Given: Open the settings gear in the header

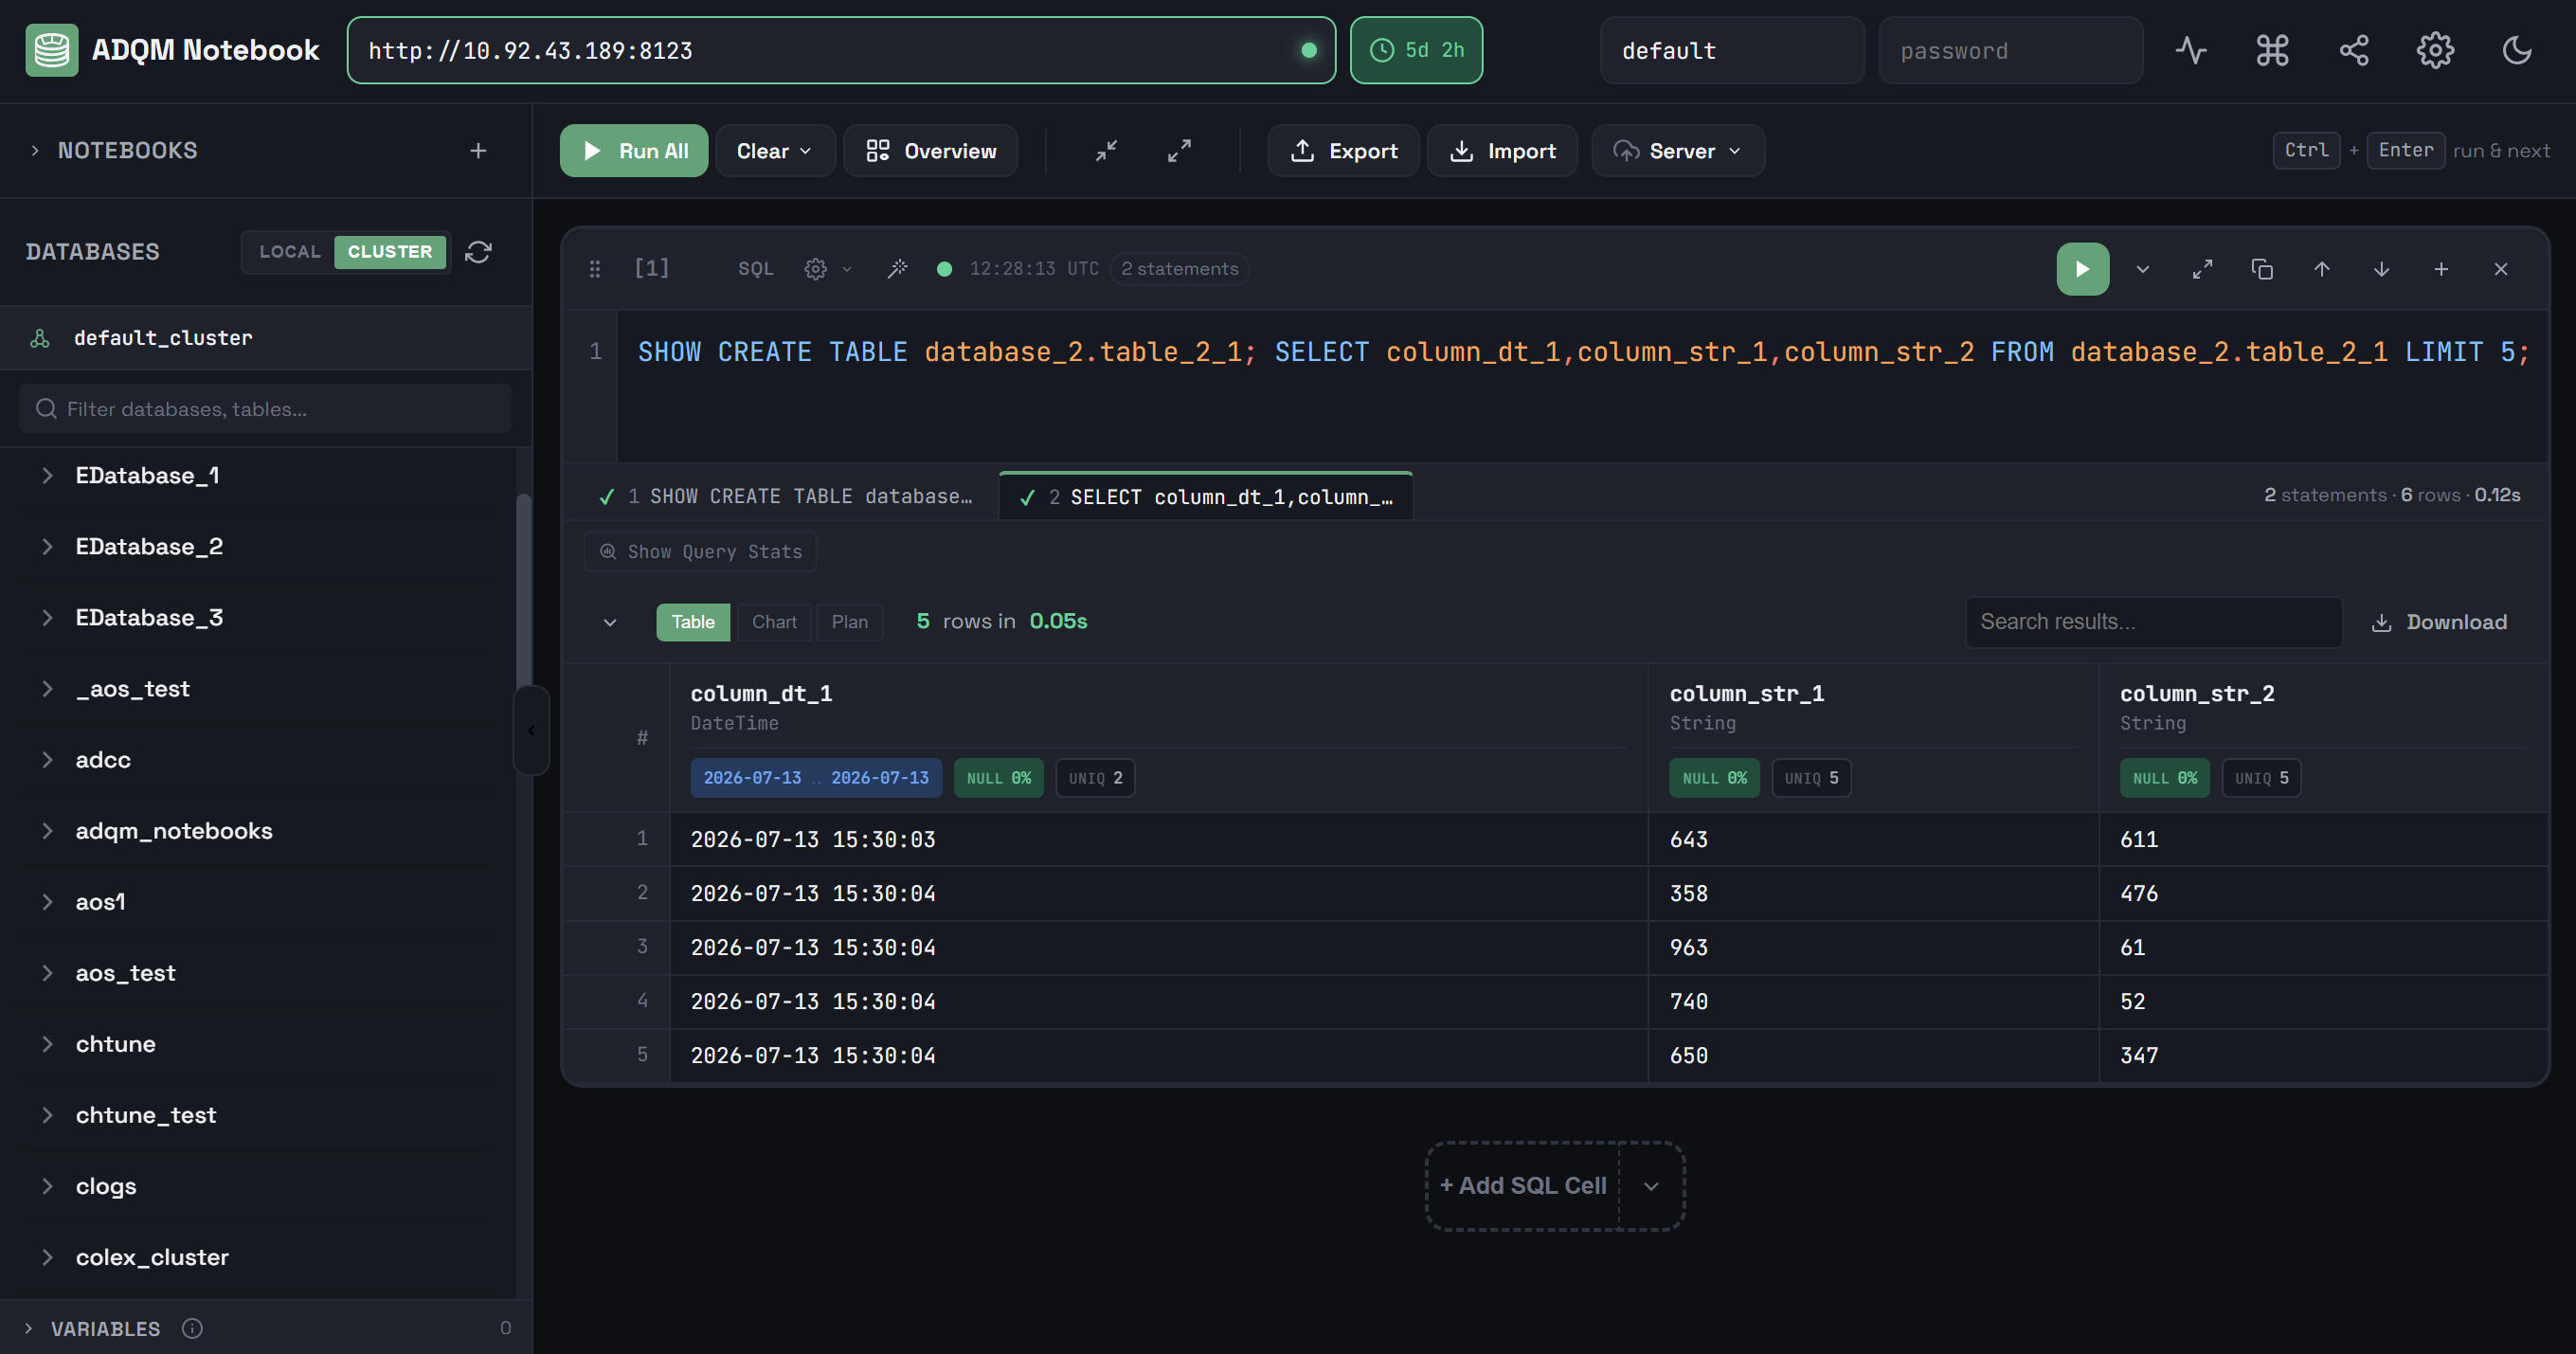Looking at the screenshot, I should click(2435, 50).
